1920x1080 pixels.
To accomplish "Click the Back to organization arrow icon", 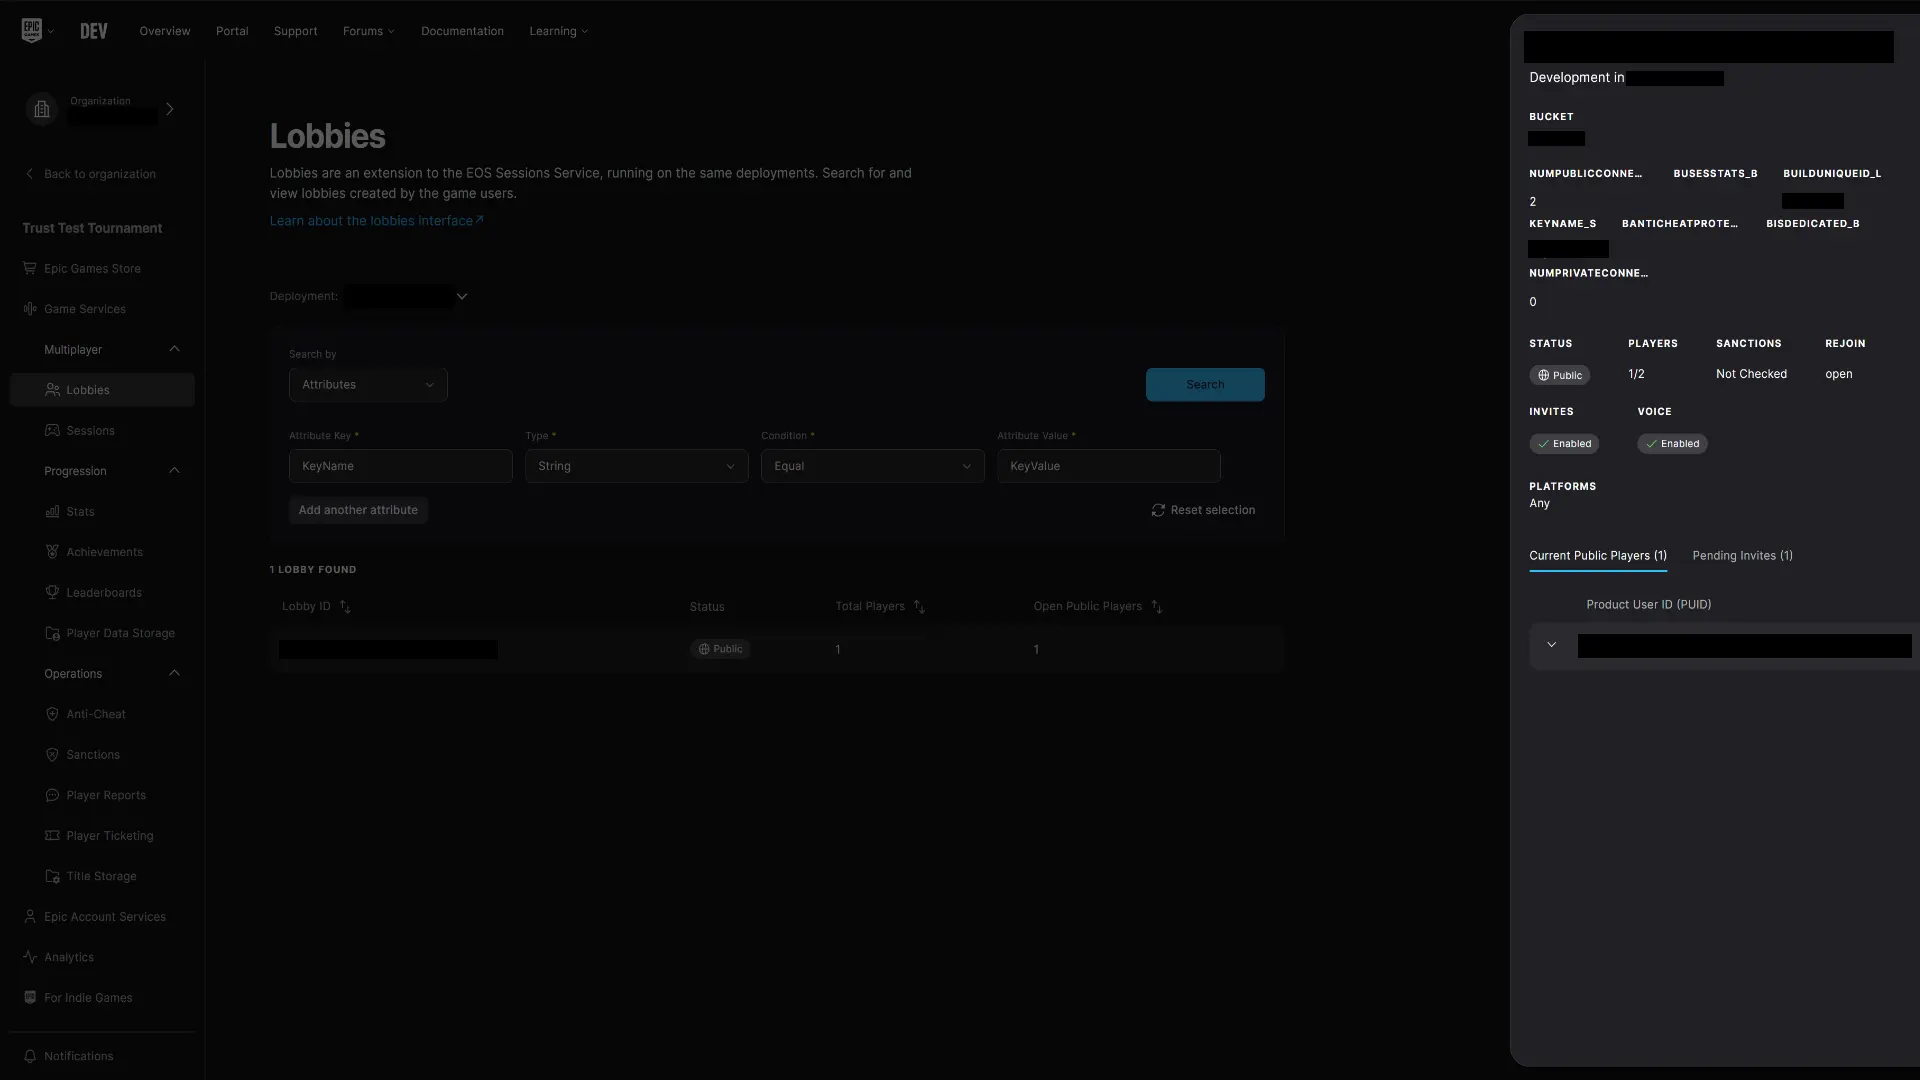I will pyautogui.click(x=29, y=174).
